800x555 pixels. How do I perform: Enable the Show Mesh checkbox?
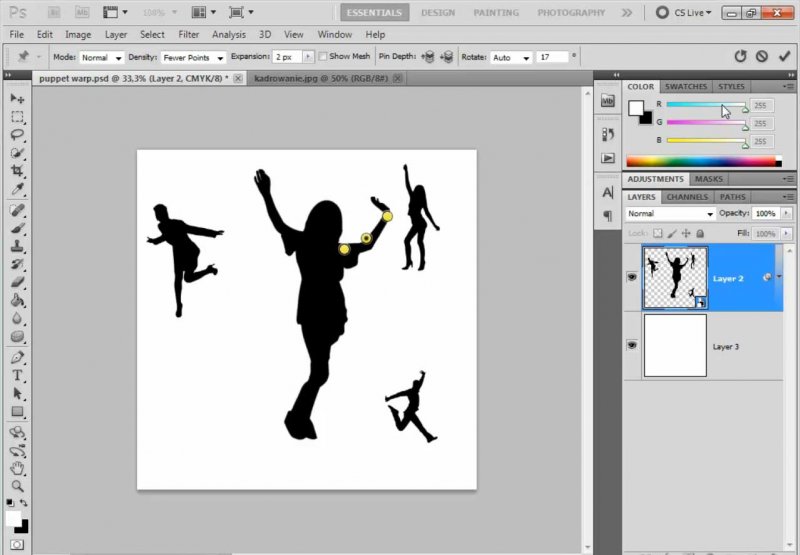(x=322, y=57)
